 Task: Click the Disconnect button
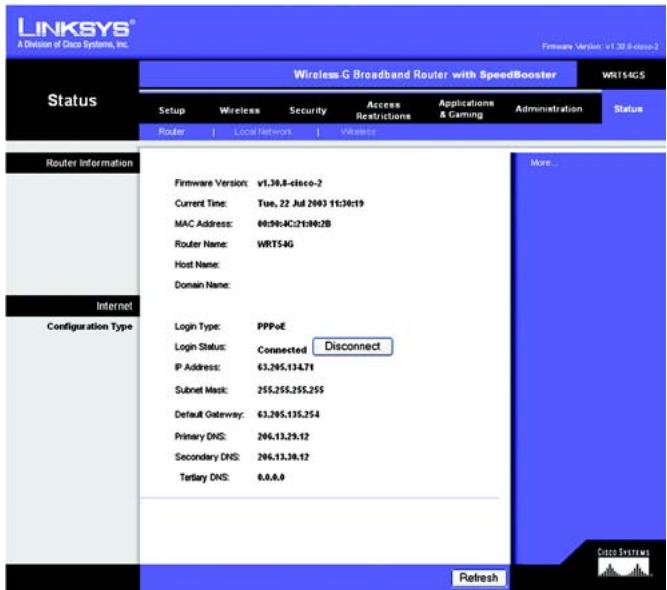coord(353,346)
